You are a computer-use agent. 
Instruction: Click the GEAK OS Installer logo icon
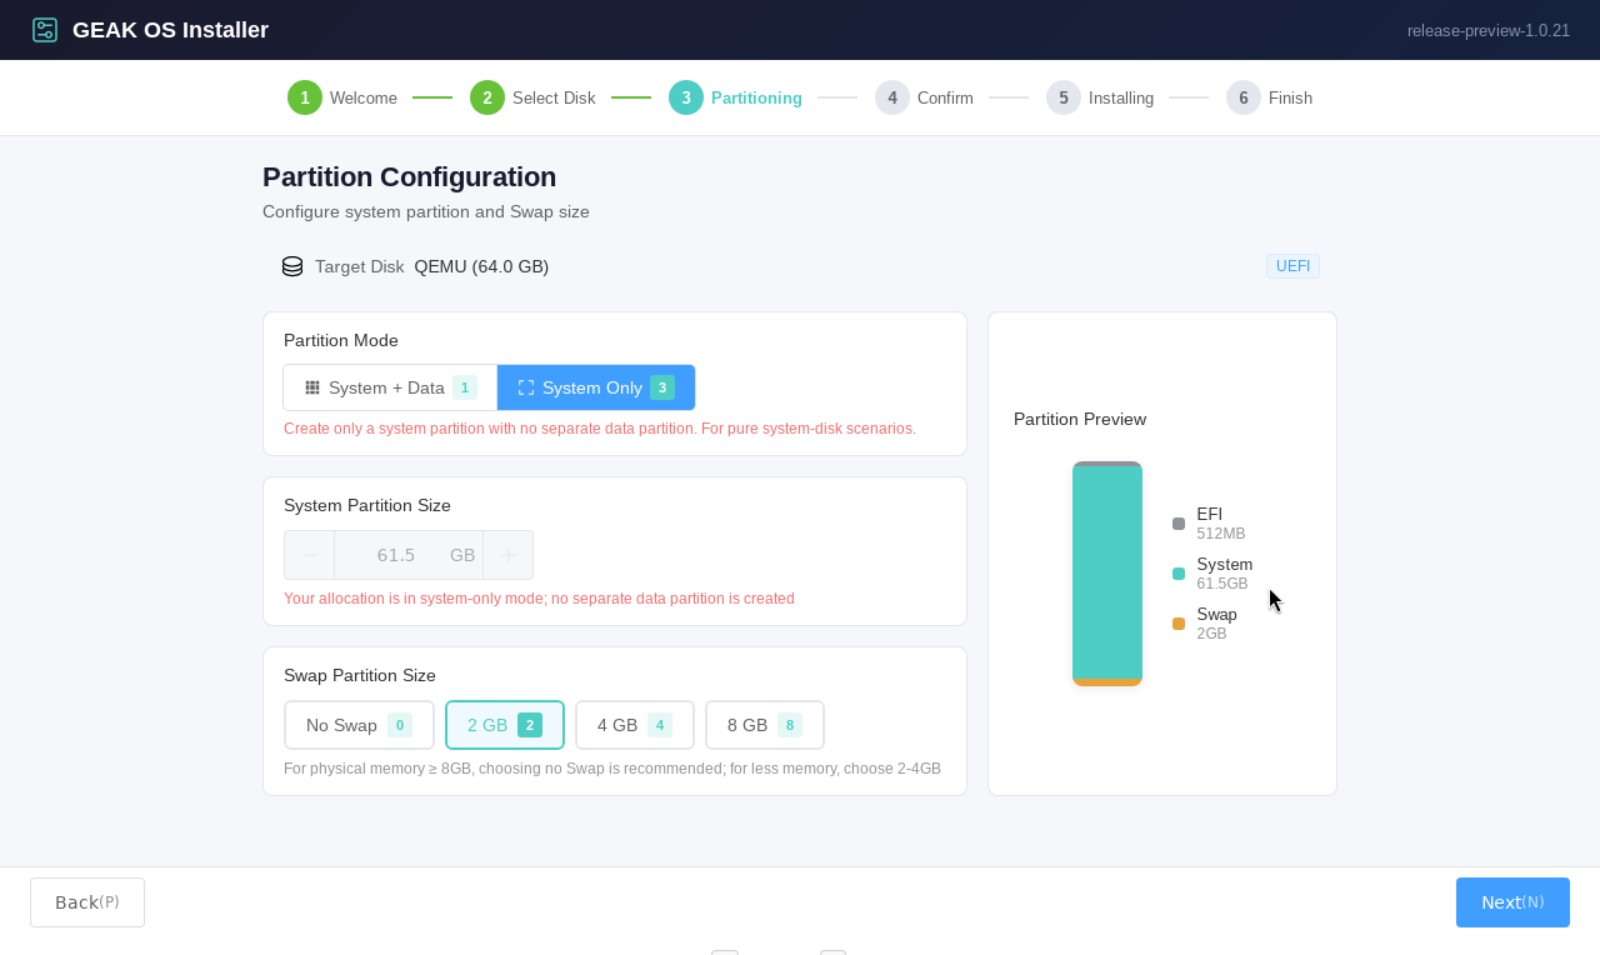pos(45,30)
